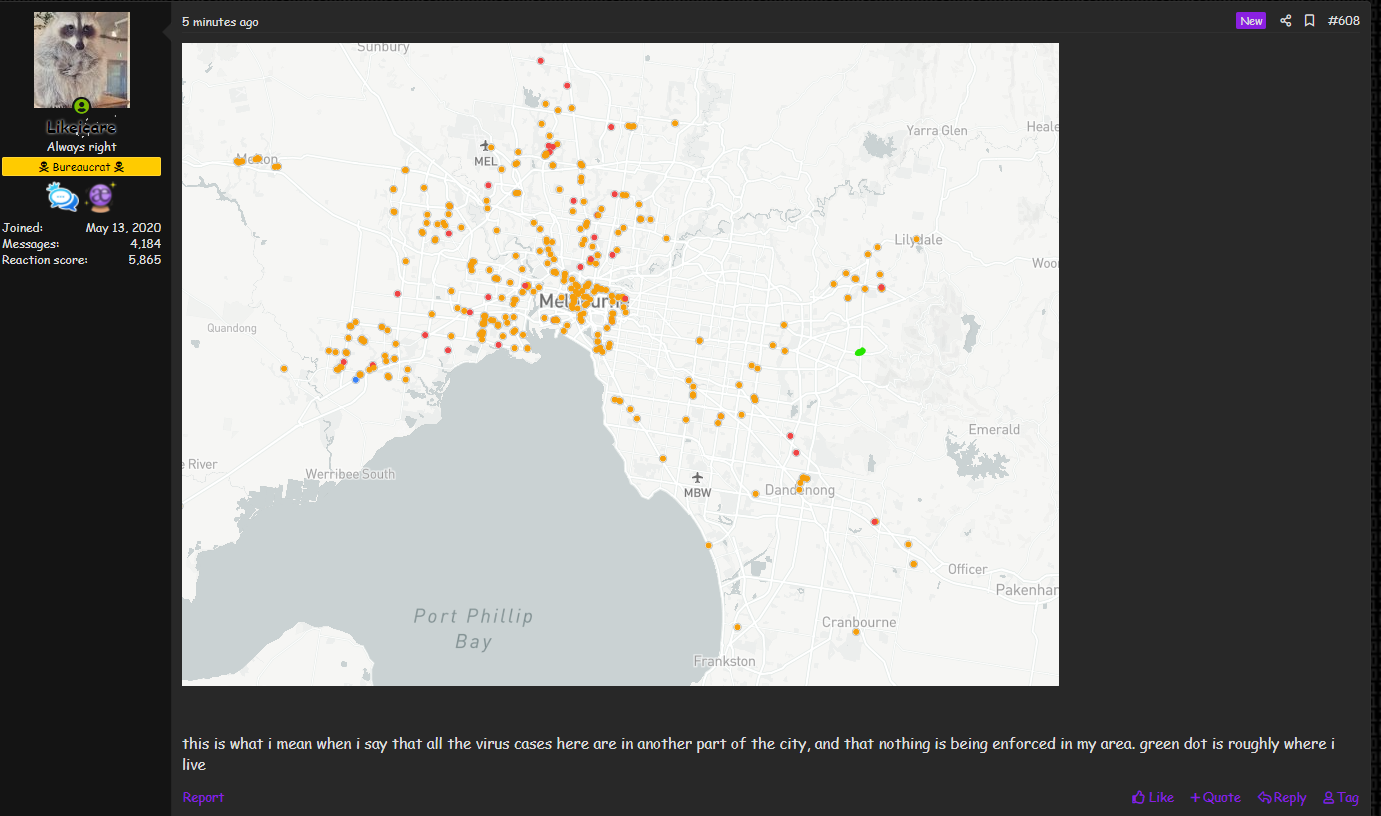Click the share icon on post #608
This screenshot has width=1381, height=816.
click(1286, 21)
